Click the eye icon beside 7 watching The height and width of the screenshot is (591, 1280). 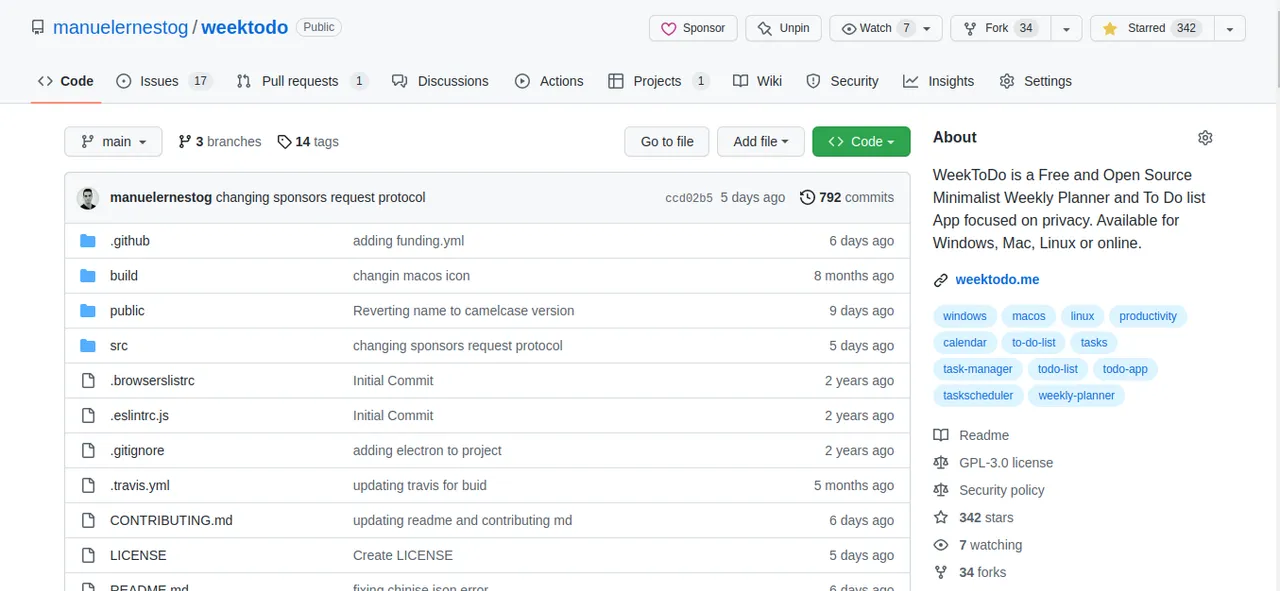tap(940, 545)
